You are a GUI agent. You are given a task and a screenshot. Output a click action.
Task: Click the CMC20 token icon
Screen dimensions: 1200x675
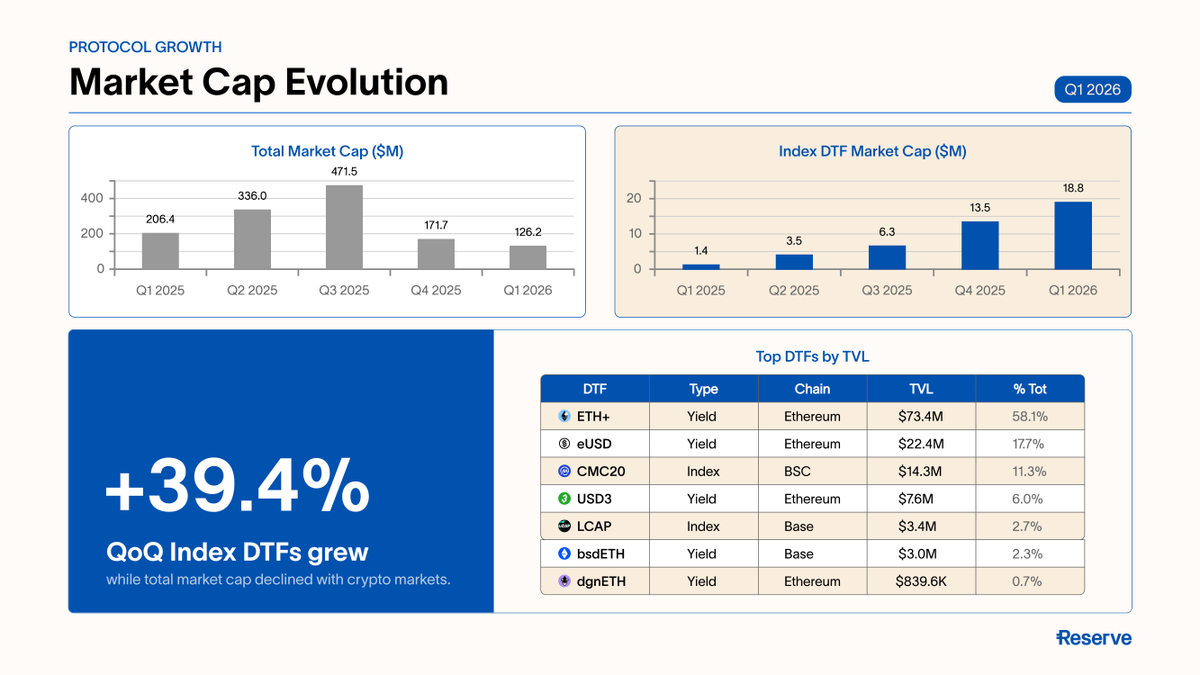[564, 471]
